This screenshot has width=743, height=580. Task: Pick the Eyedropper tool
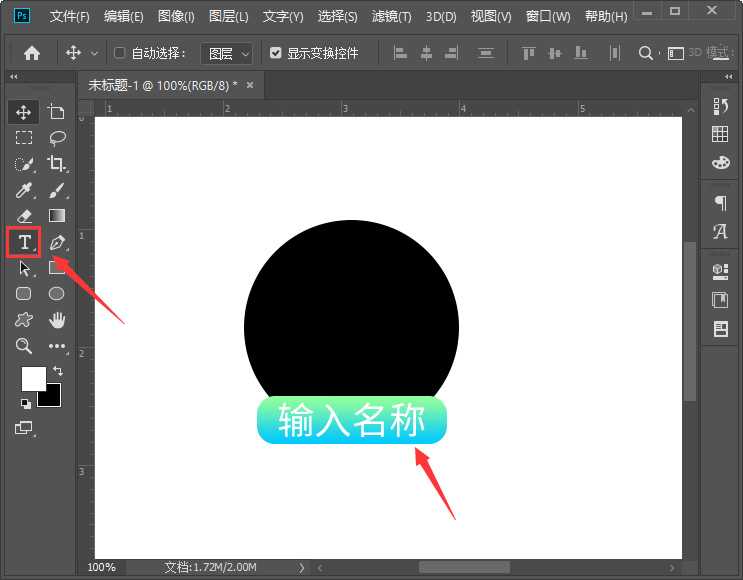tap(24, 190)
